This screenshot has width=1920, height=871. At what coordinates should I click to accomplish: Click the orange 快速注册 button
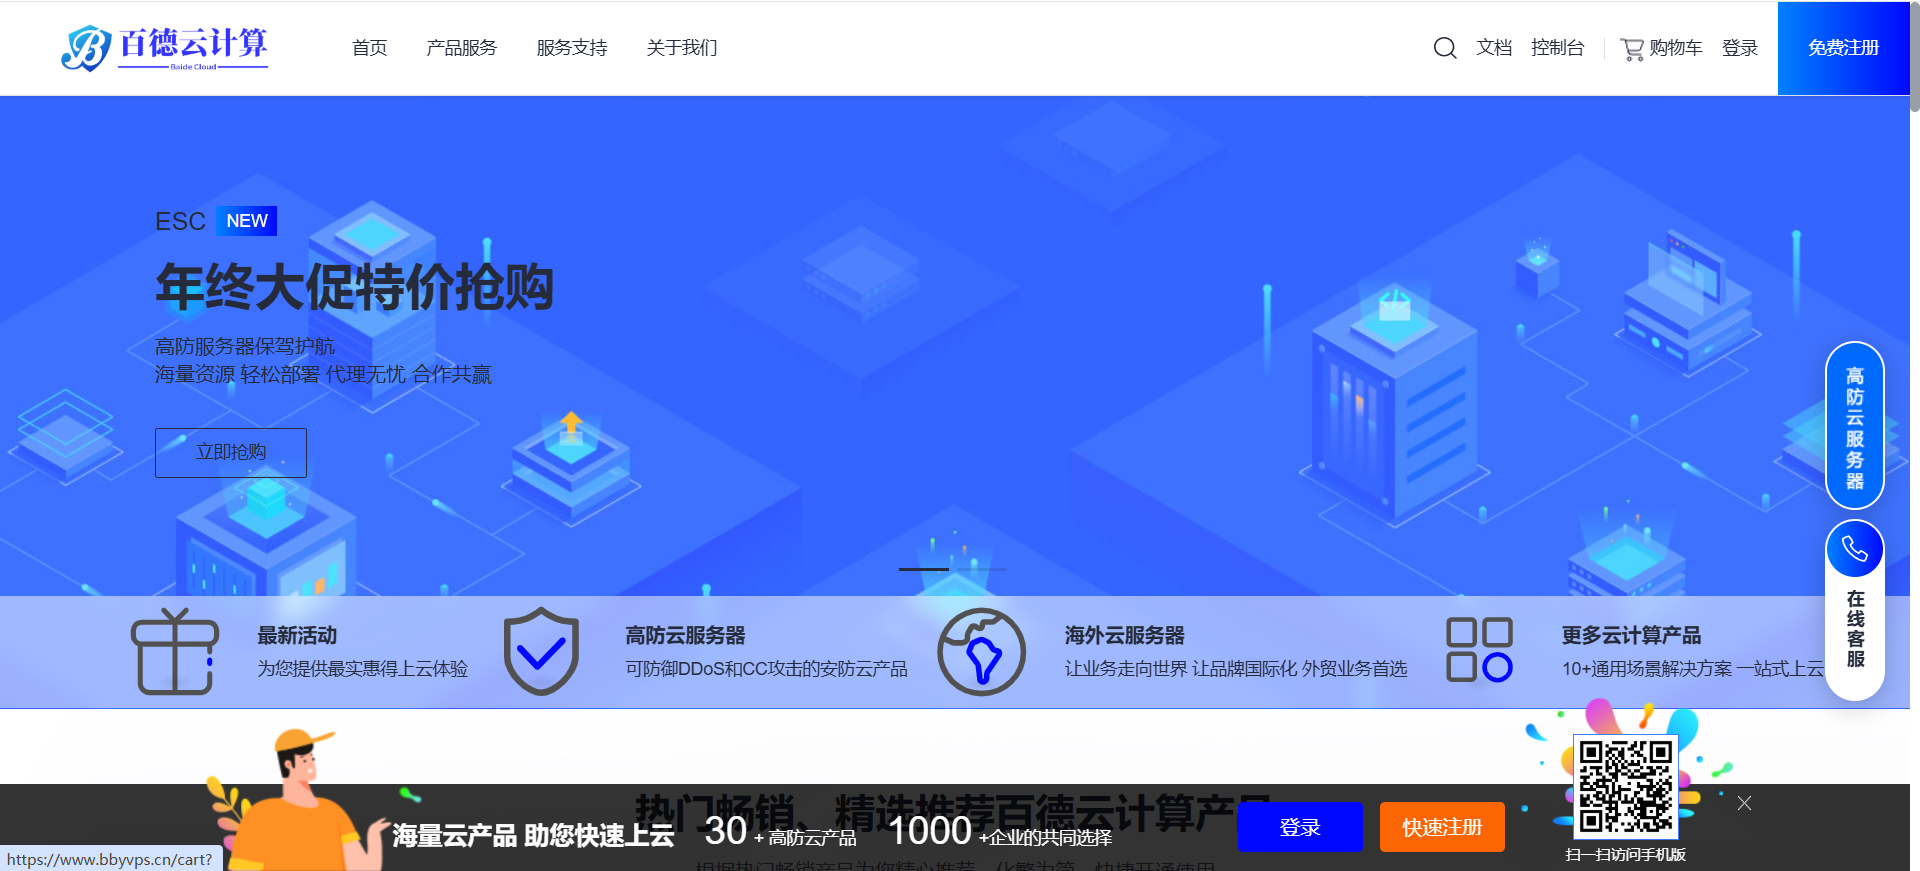[1442, 827]
